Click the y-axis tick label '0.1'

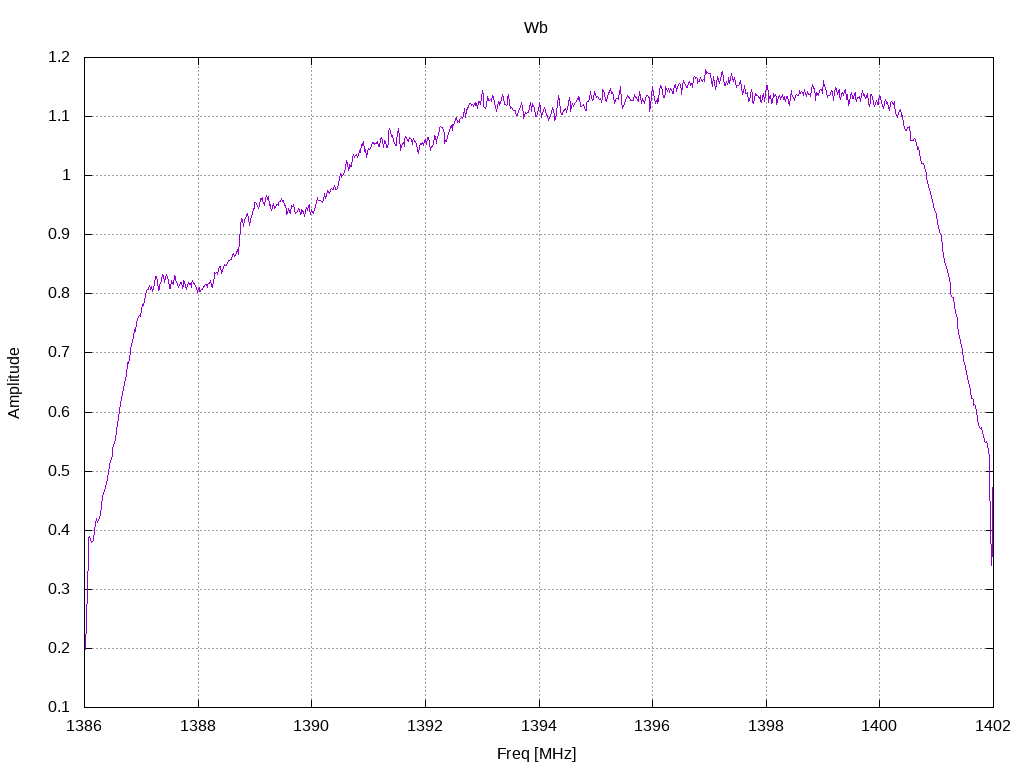coord(59,707)
